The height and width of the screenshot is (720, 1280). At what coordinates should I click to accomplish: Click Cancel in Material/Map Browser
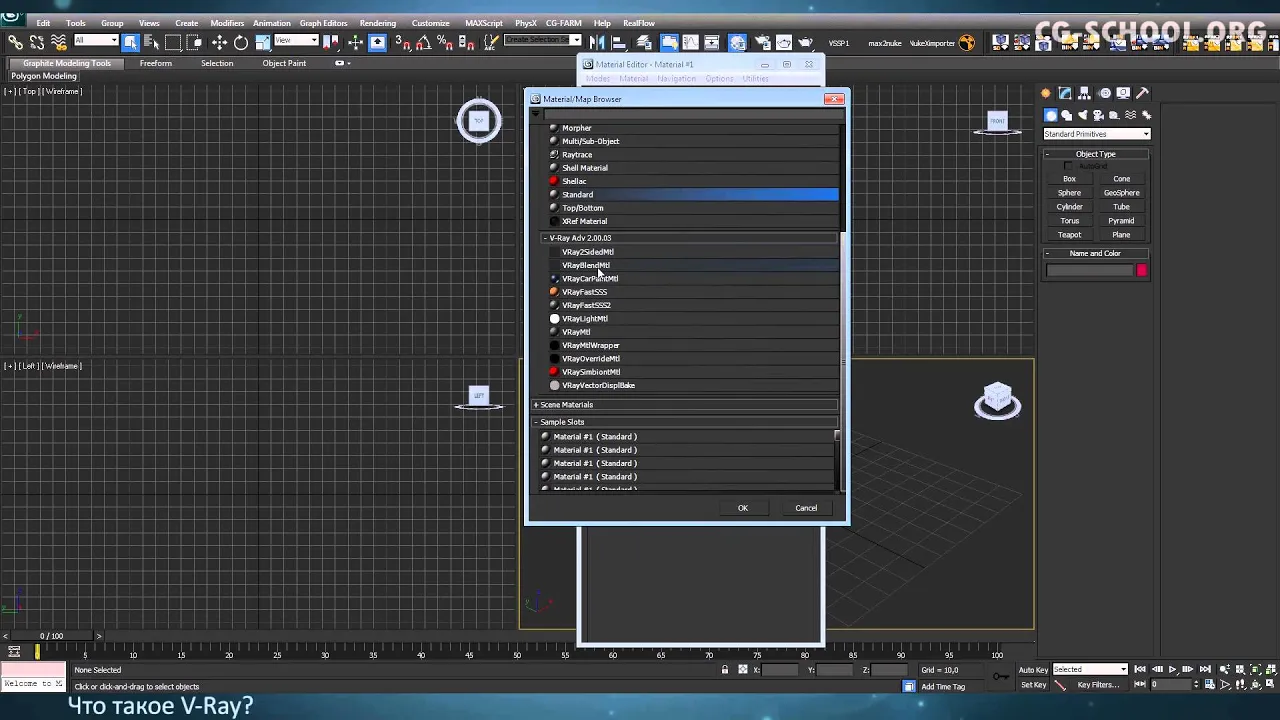[806, 508]
